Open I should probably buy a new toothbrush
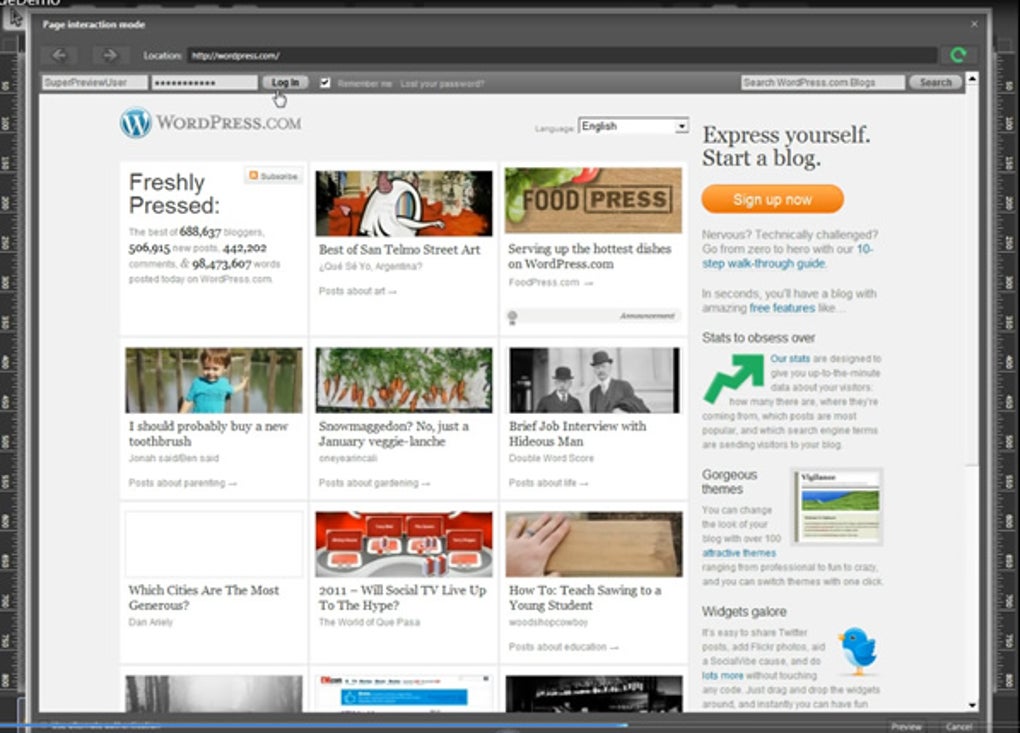Image resolution: width=1020 pixels, height=733 pixels. pyautogui.click(x=208, y=434)
